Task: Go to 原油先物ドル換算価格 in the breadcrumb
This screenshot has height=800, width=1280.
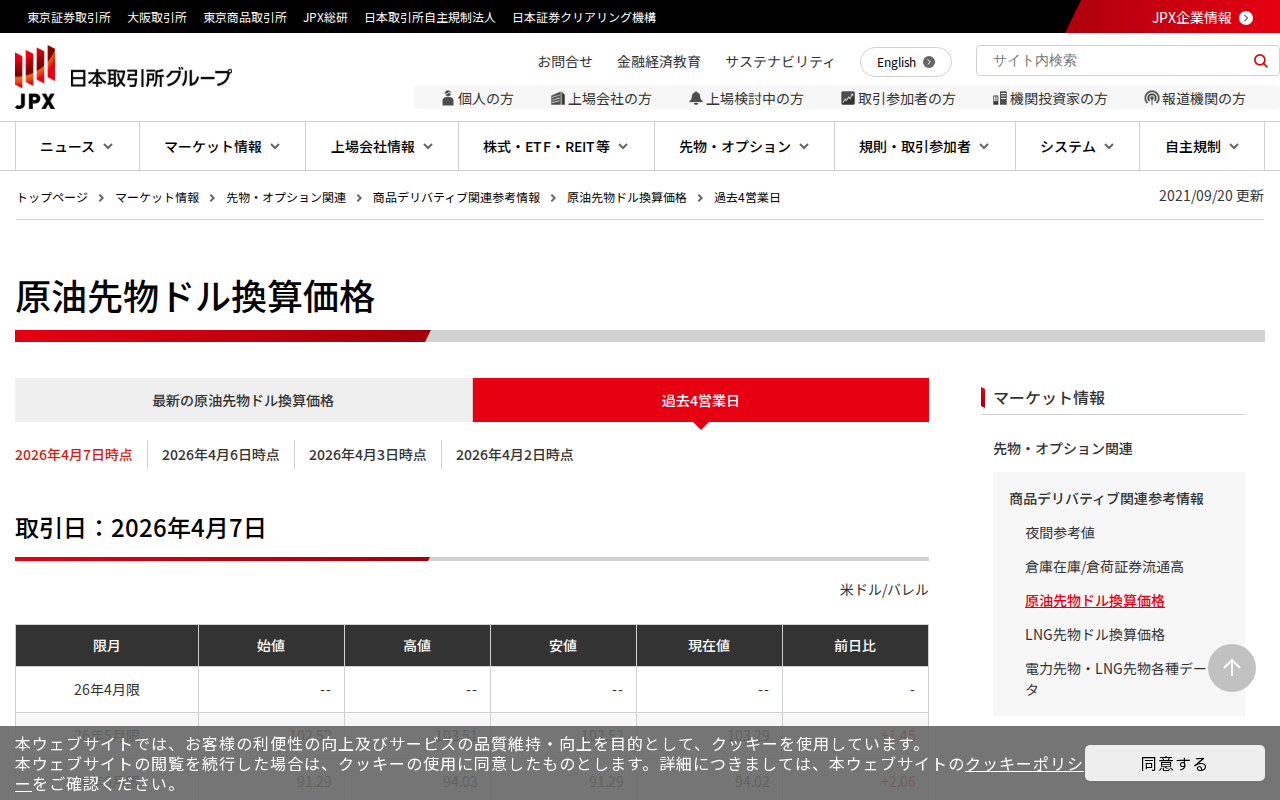Action: point(627,197)
